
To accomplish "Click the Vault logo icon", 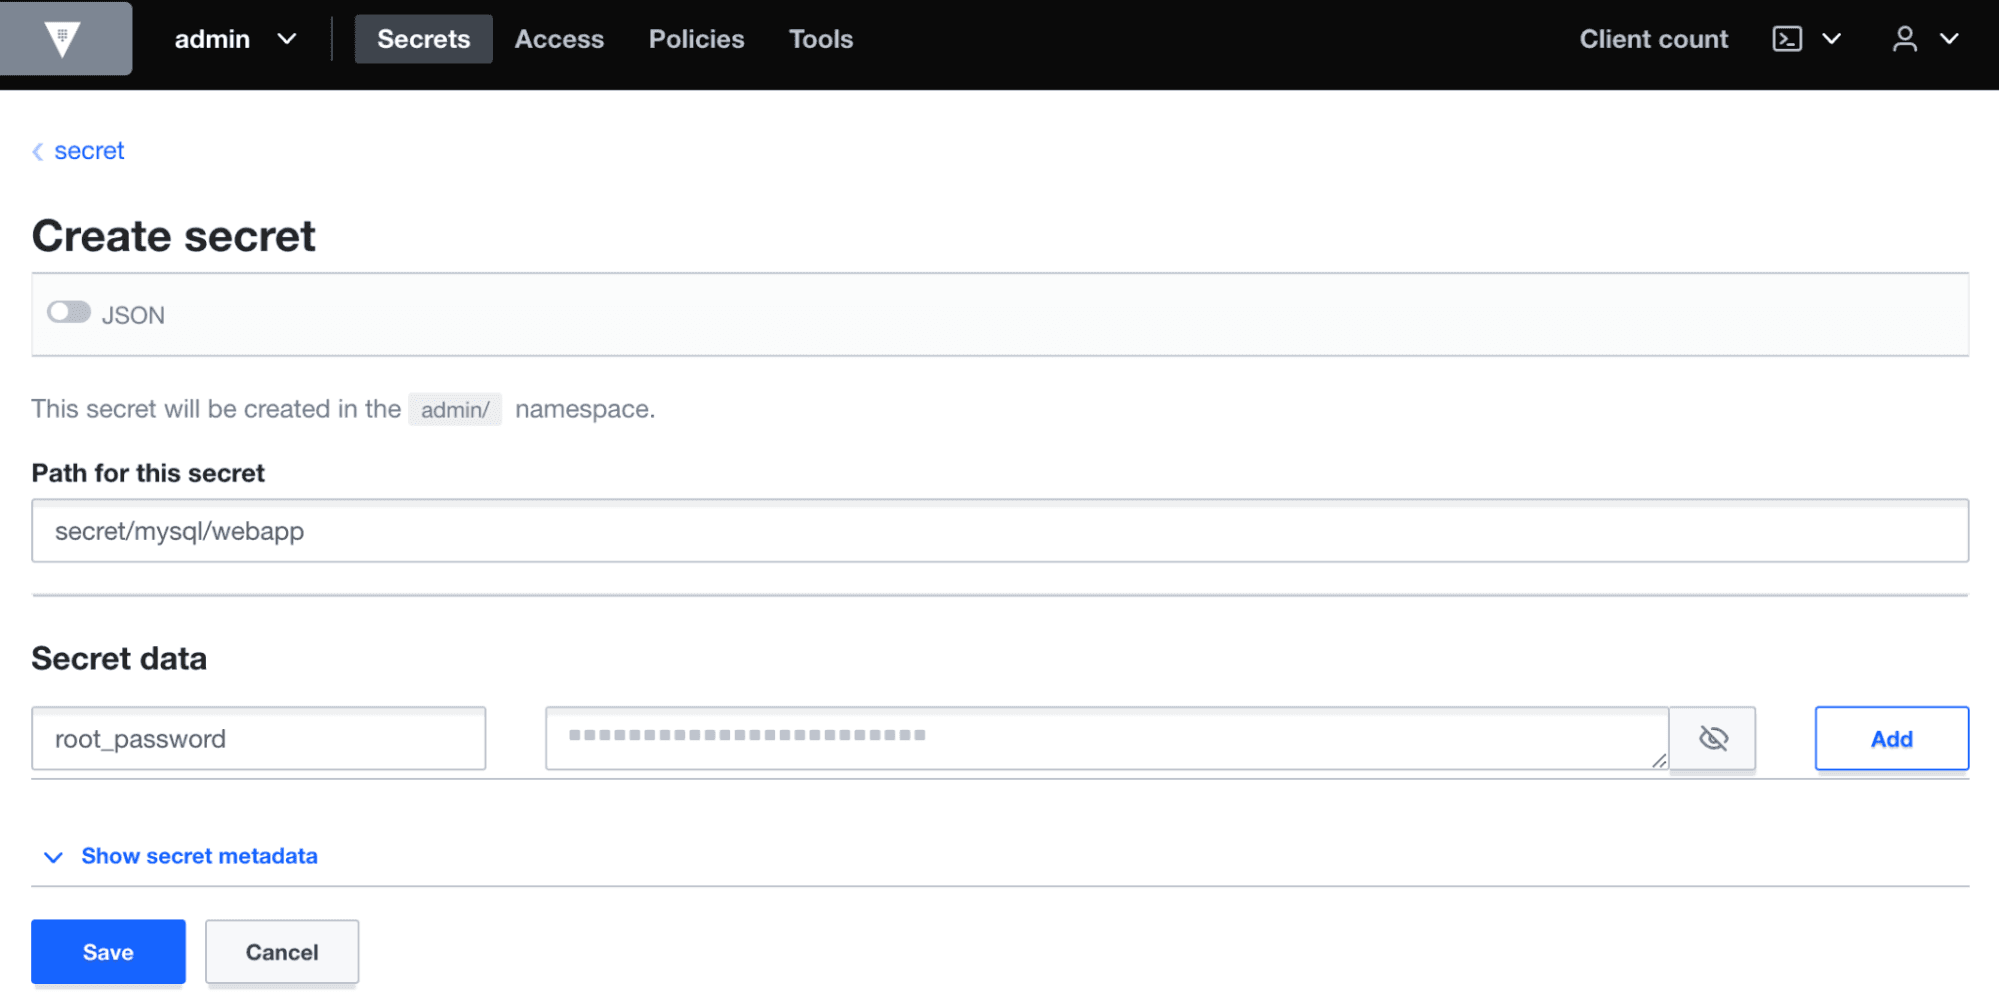I will (63, 39).
